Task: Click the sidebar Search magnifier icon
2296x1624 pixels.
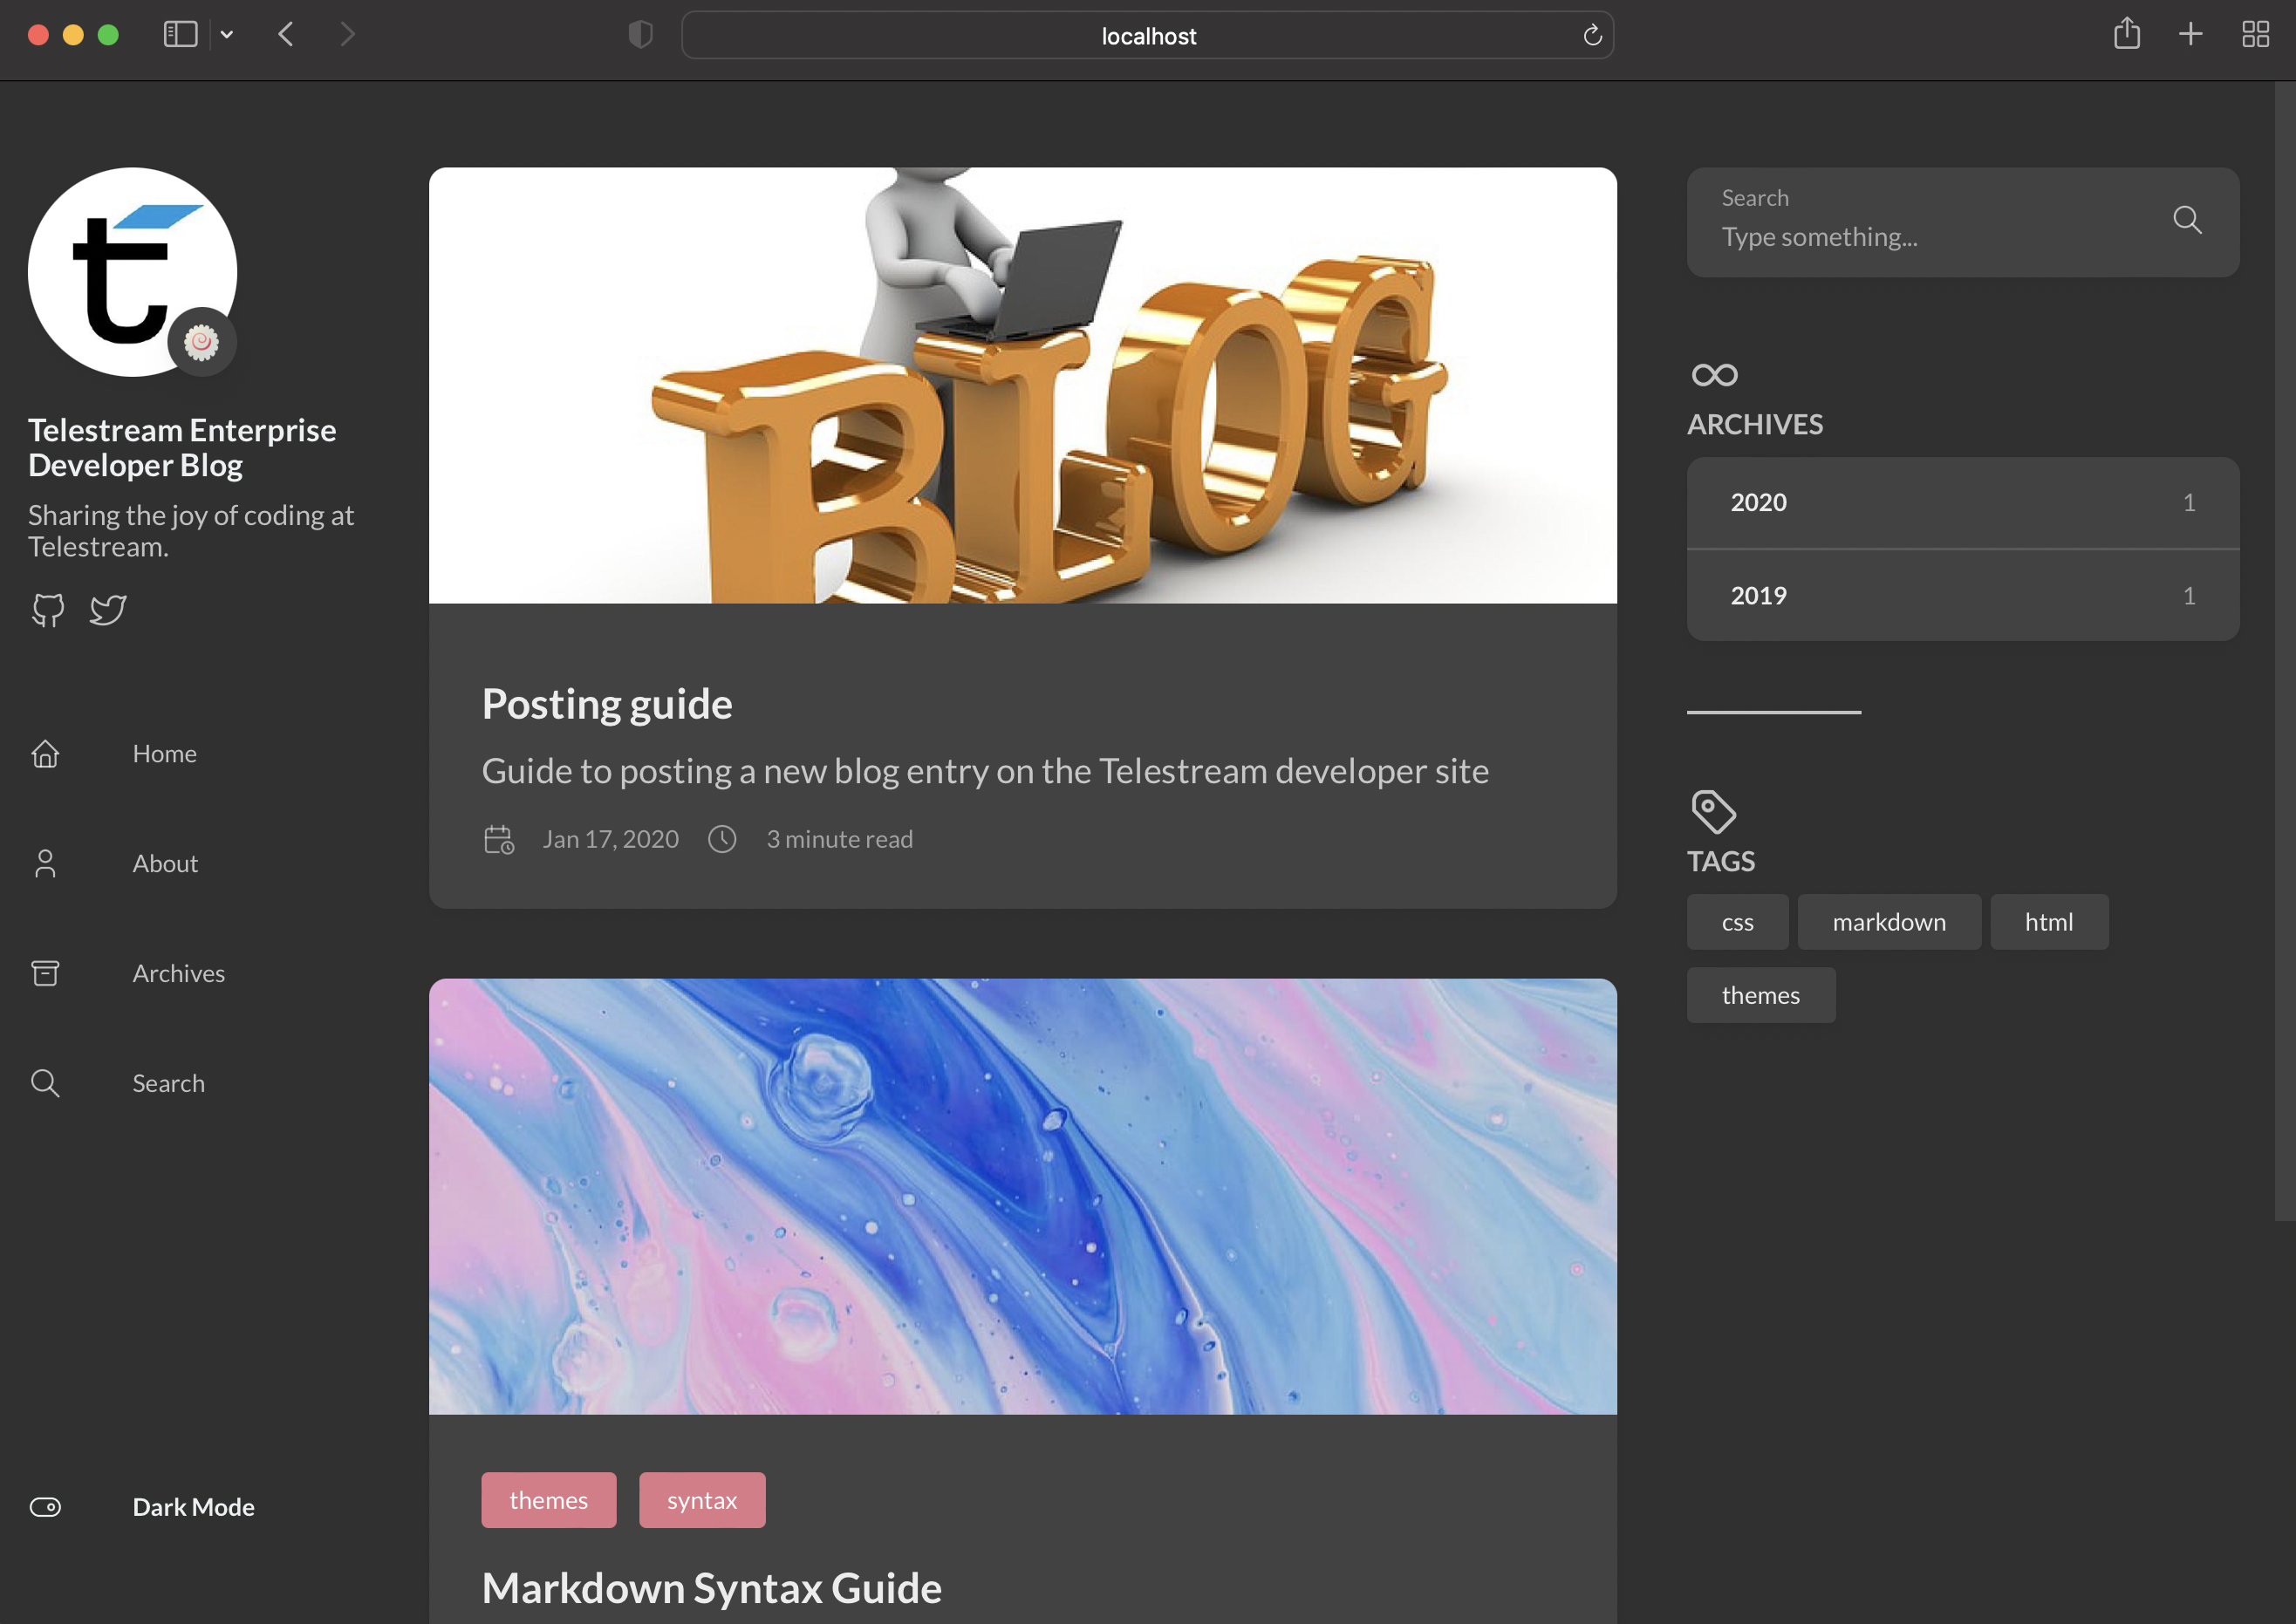Action: point(45,1083)
